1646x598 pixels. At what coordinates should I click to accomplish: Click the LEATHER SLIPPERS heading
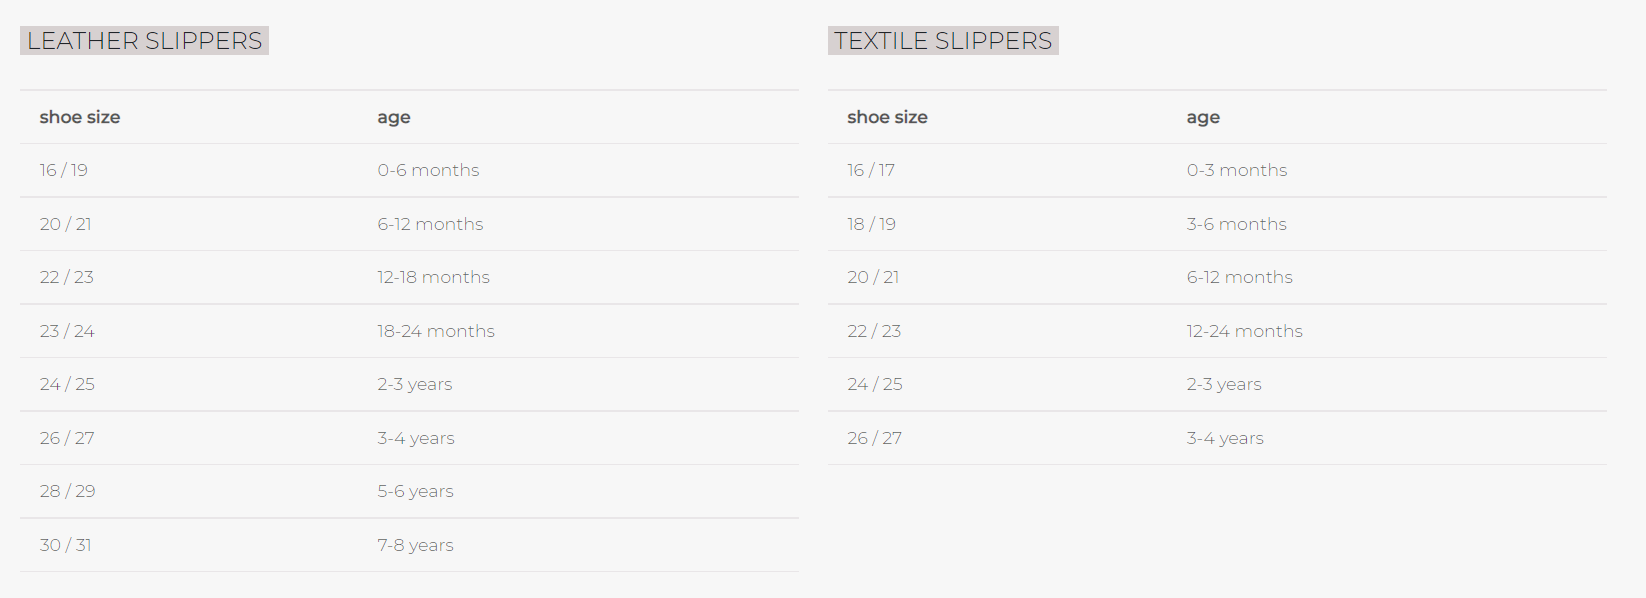click(x=144, y=41)
